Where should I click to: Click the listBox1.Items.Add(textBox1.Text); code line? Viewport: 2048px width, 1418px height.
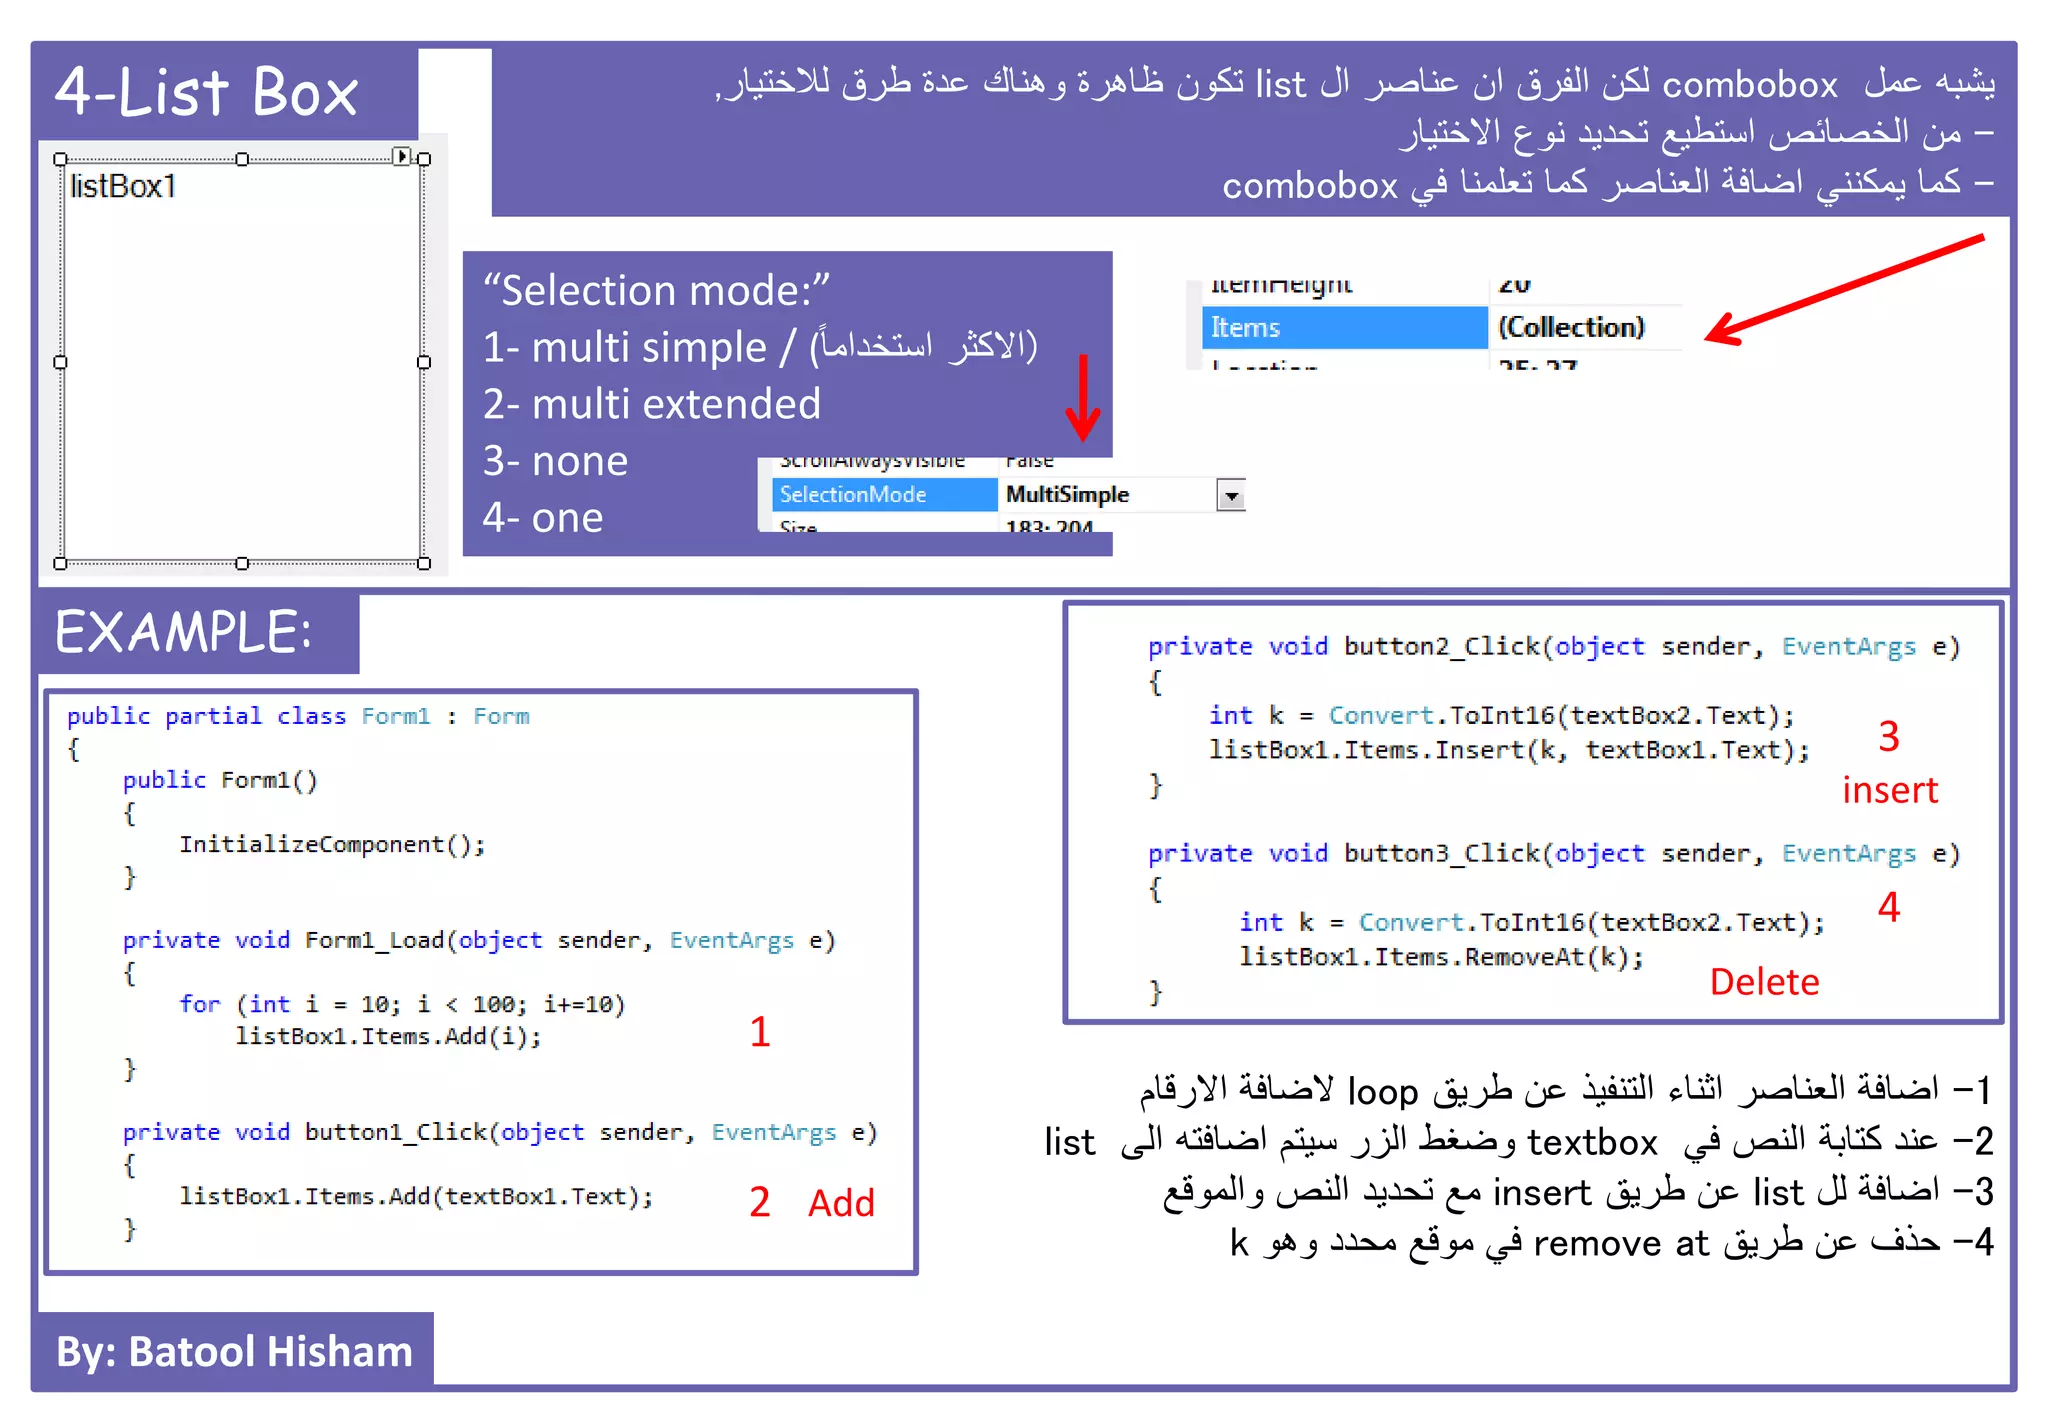(416, 1196)
